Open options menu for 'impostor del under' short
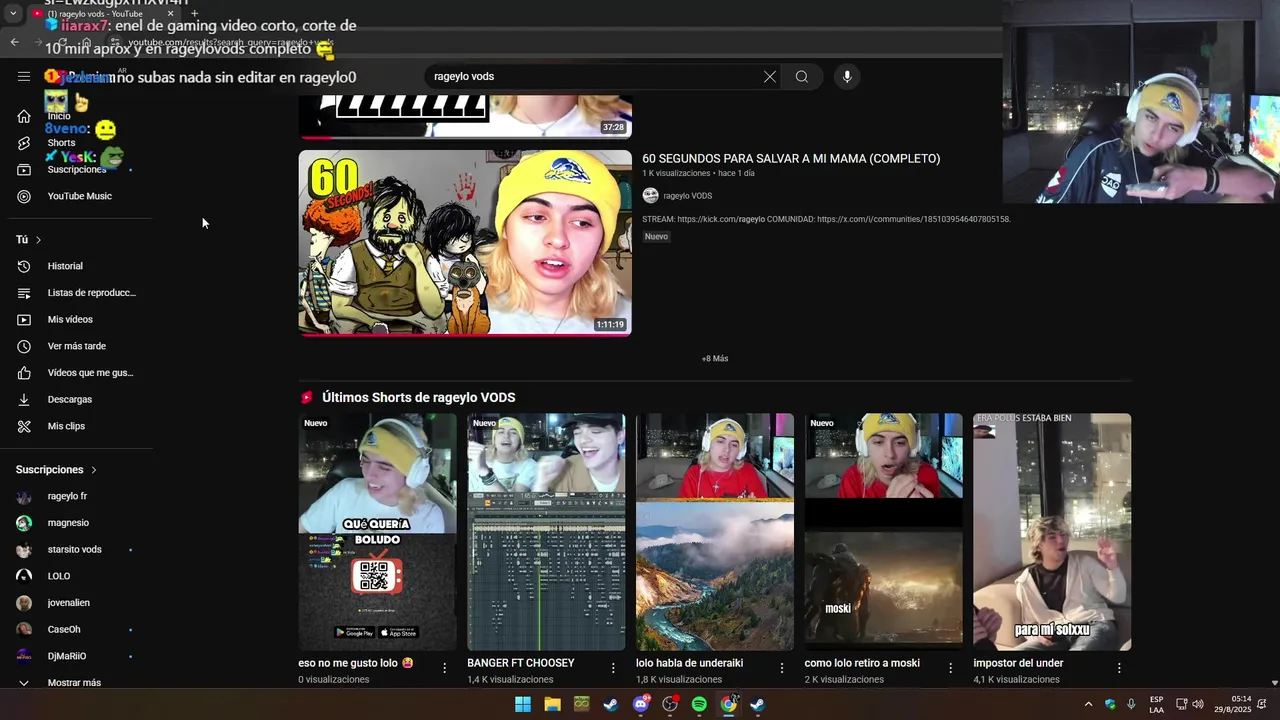Viewport: 1280px width, 720px height. click(x=1119, y=668)
